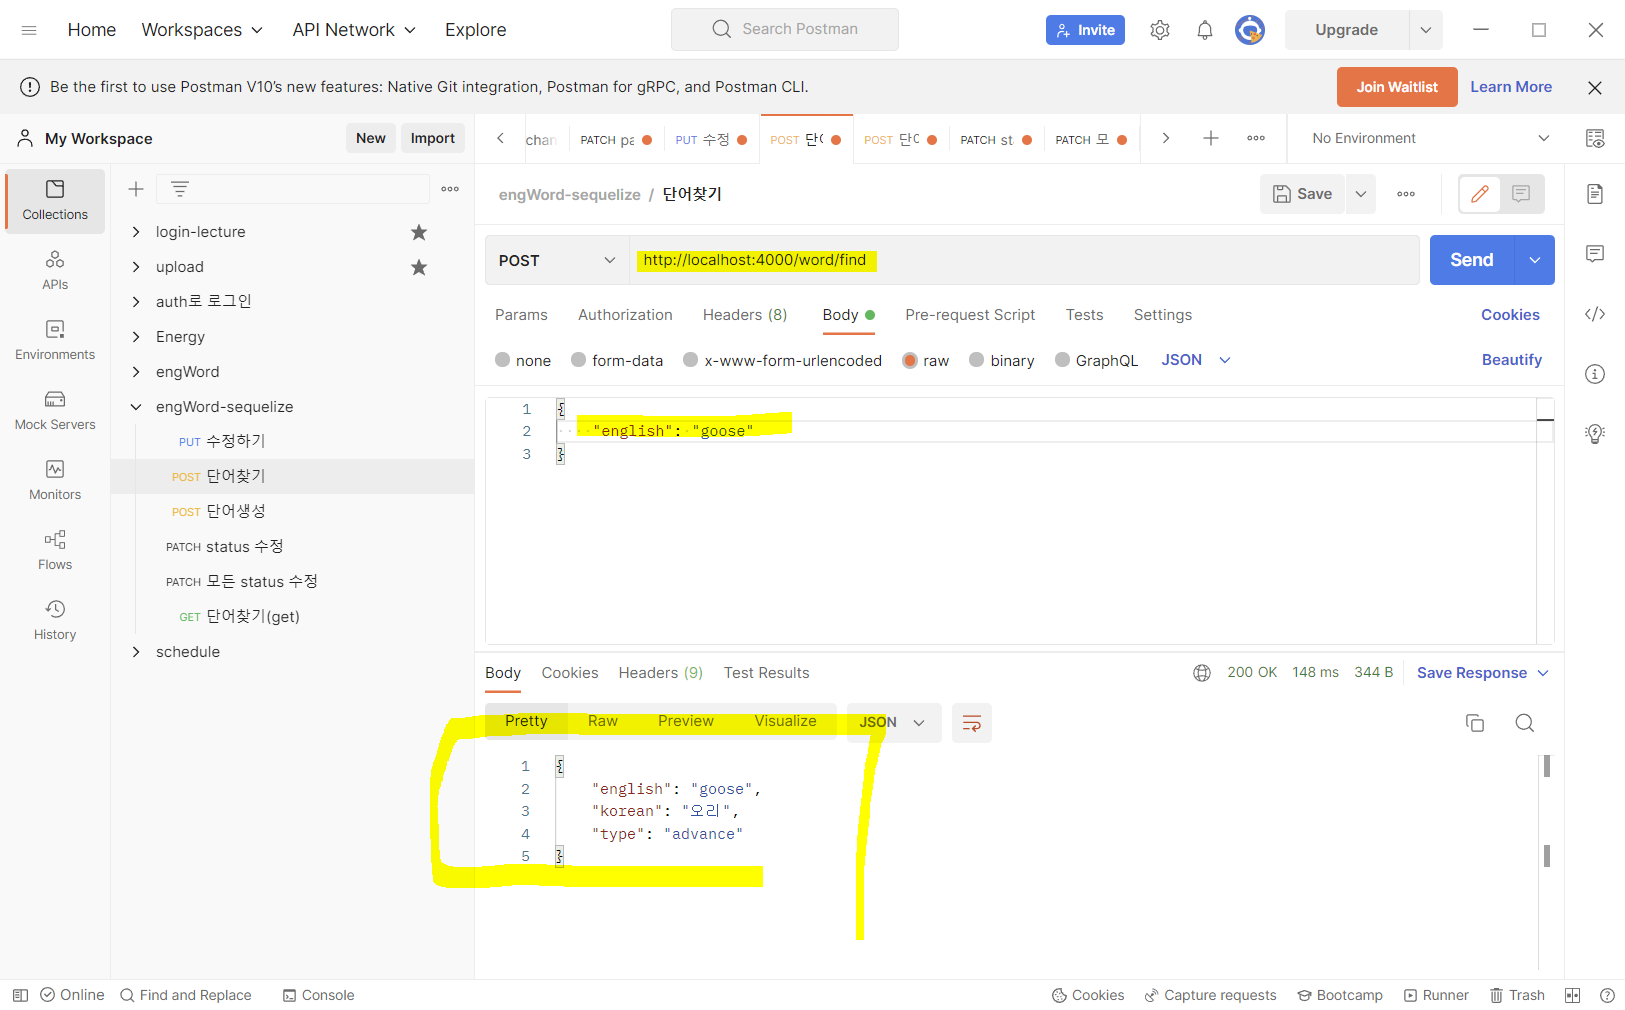
Task: Star the upload collection
Action: pyautogui.click(x=419, y=267)
